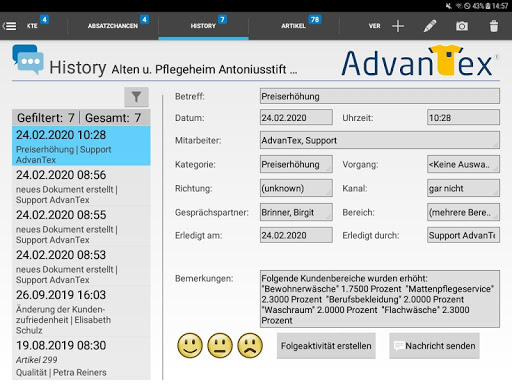Click the Gefiltert: 7 Gesamt: 7 header
Image resolution: width=512 pixels, height=384 pixels.
[81, 117]
